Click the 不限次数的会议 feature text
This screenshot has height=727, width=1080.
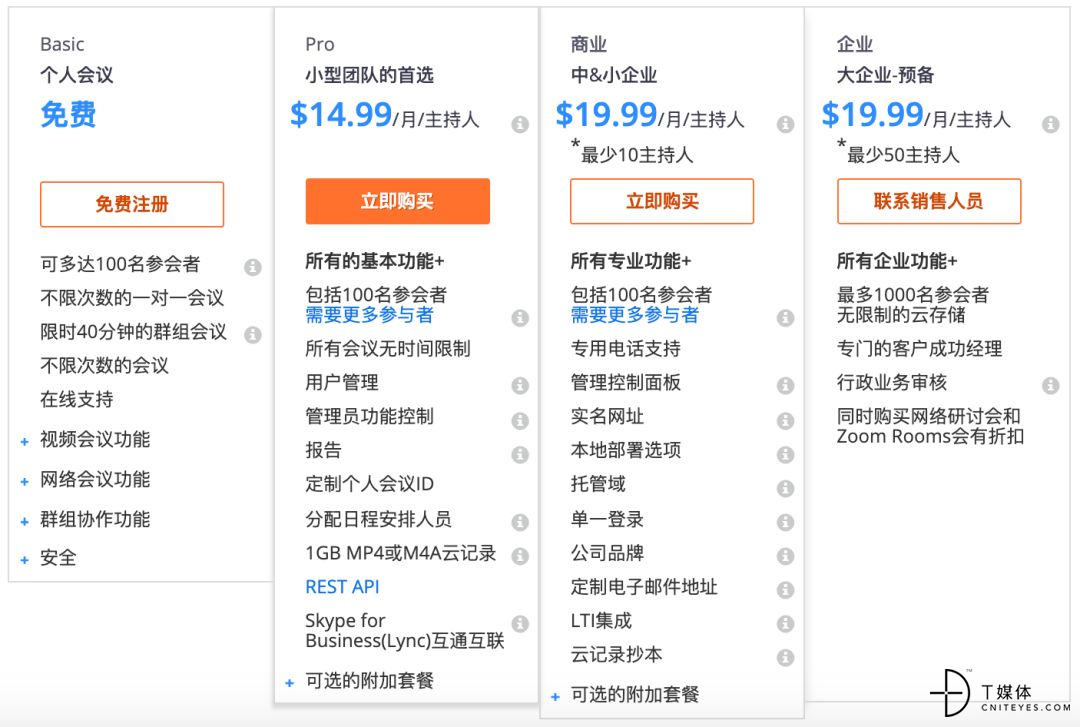[105, 365]
